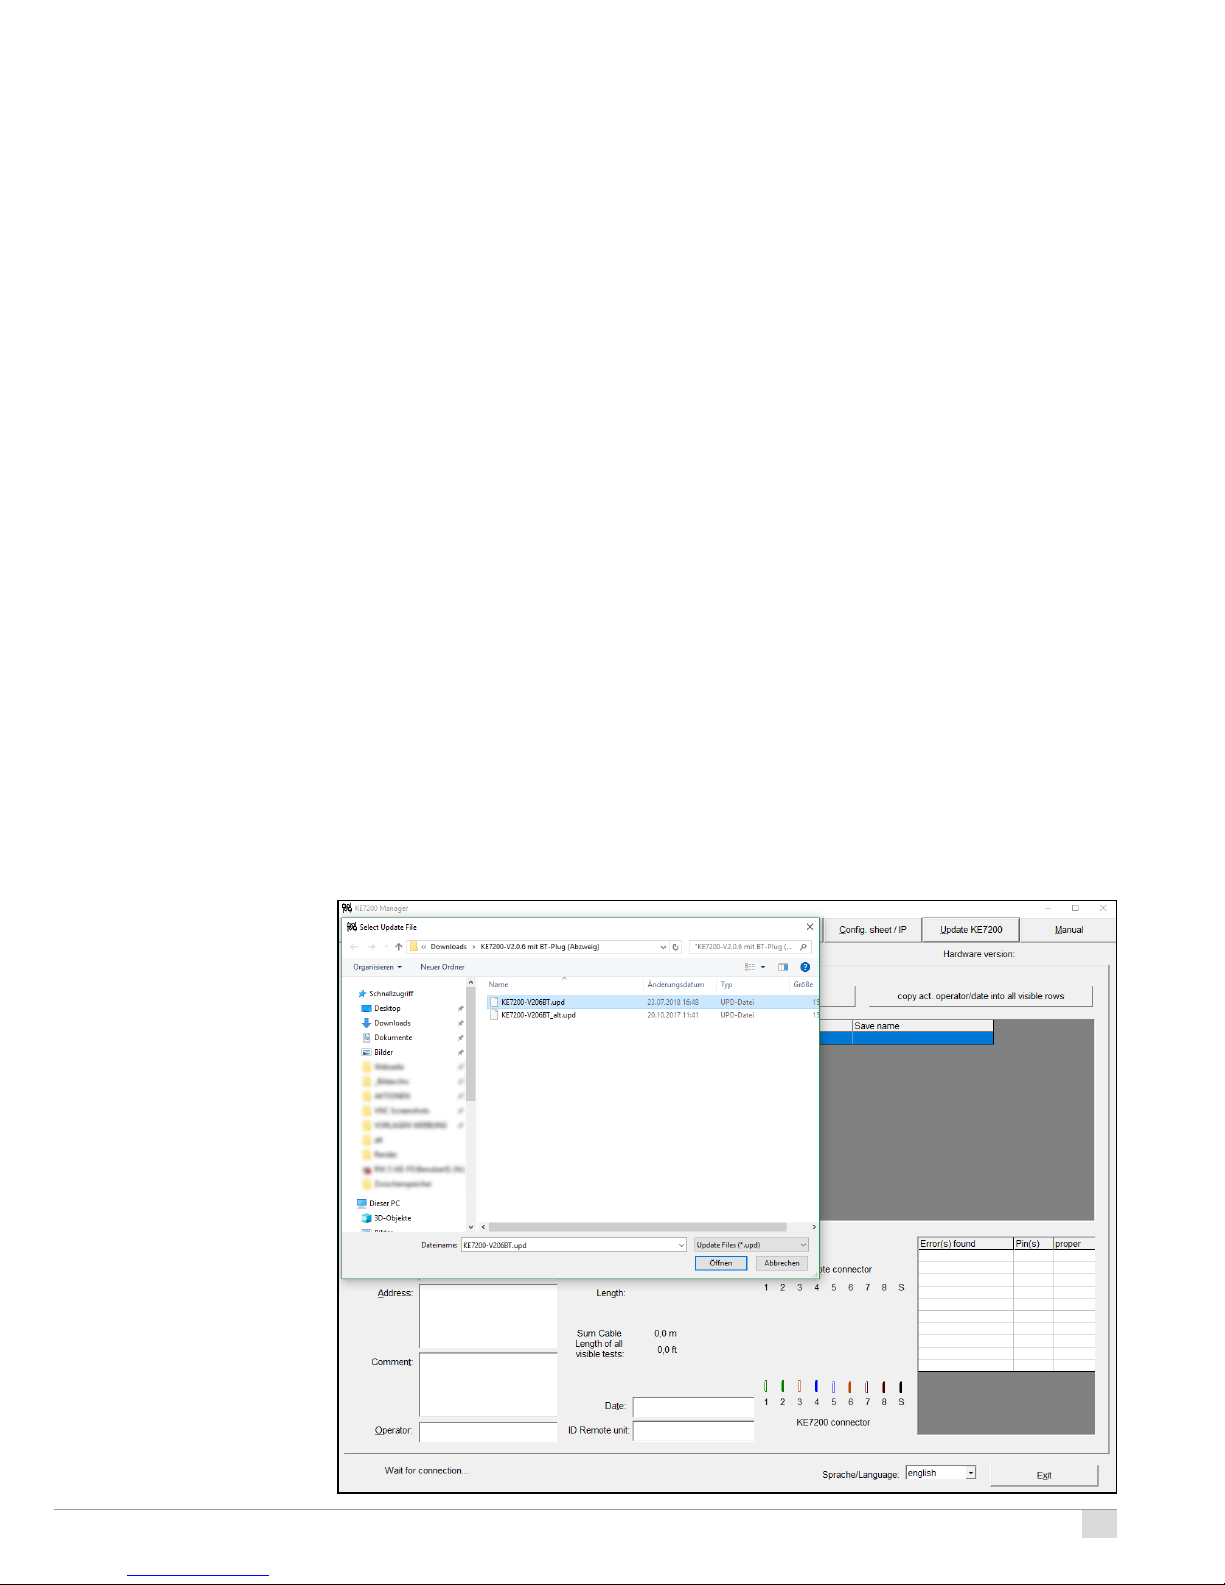Click the navigation pane scroll-down arrow
The image size is (1225, 1585).
(x=471, y=1227)
